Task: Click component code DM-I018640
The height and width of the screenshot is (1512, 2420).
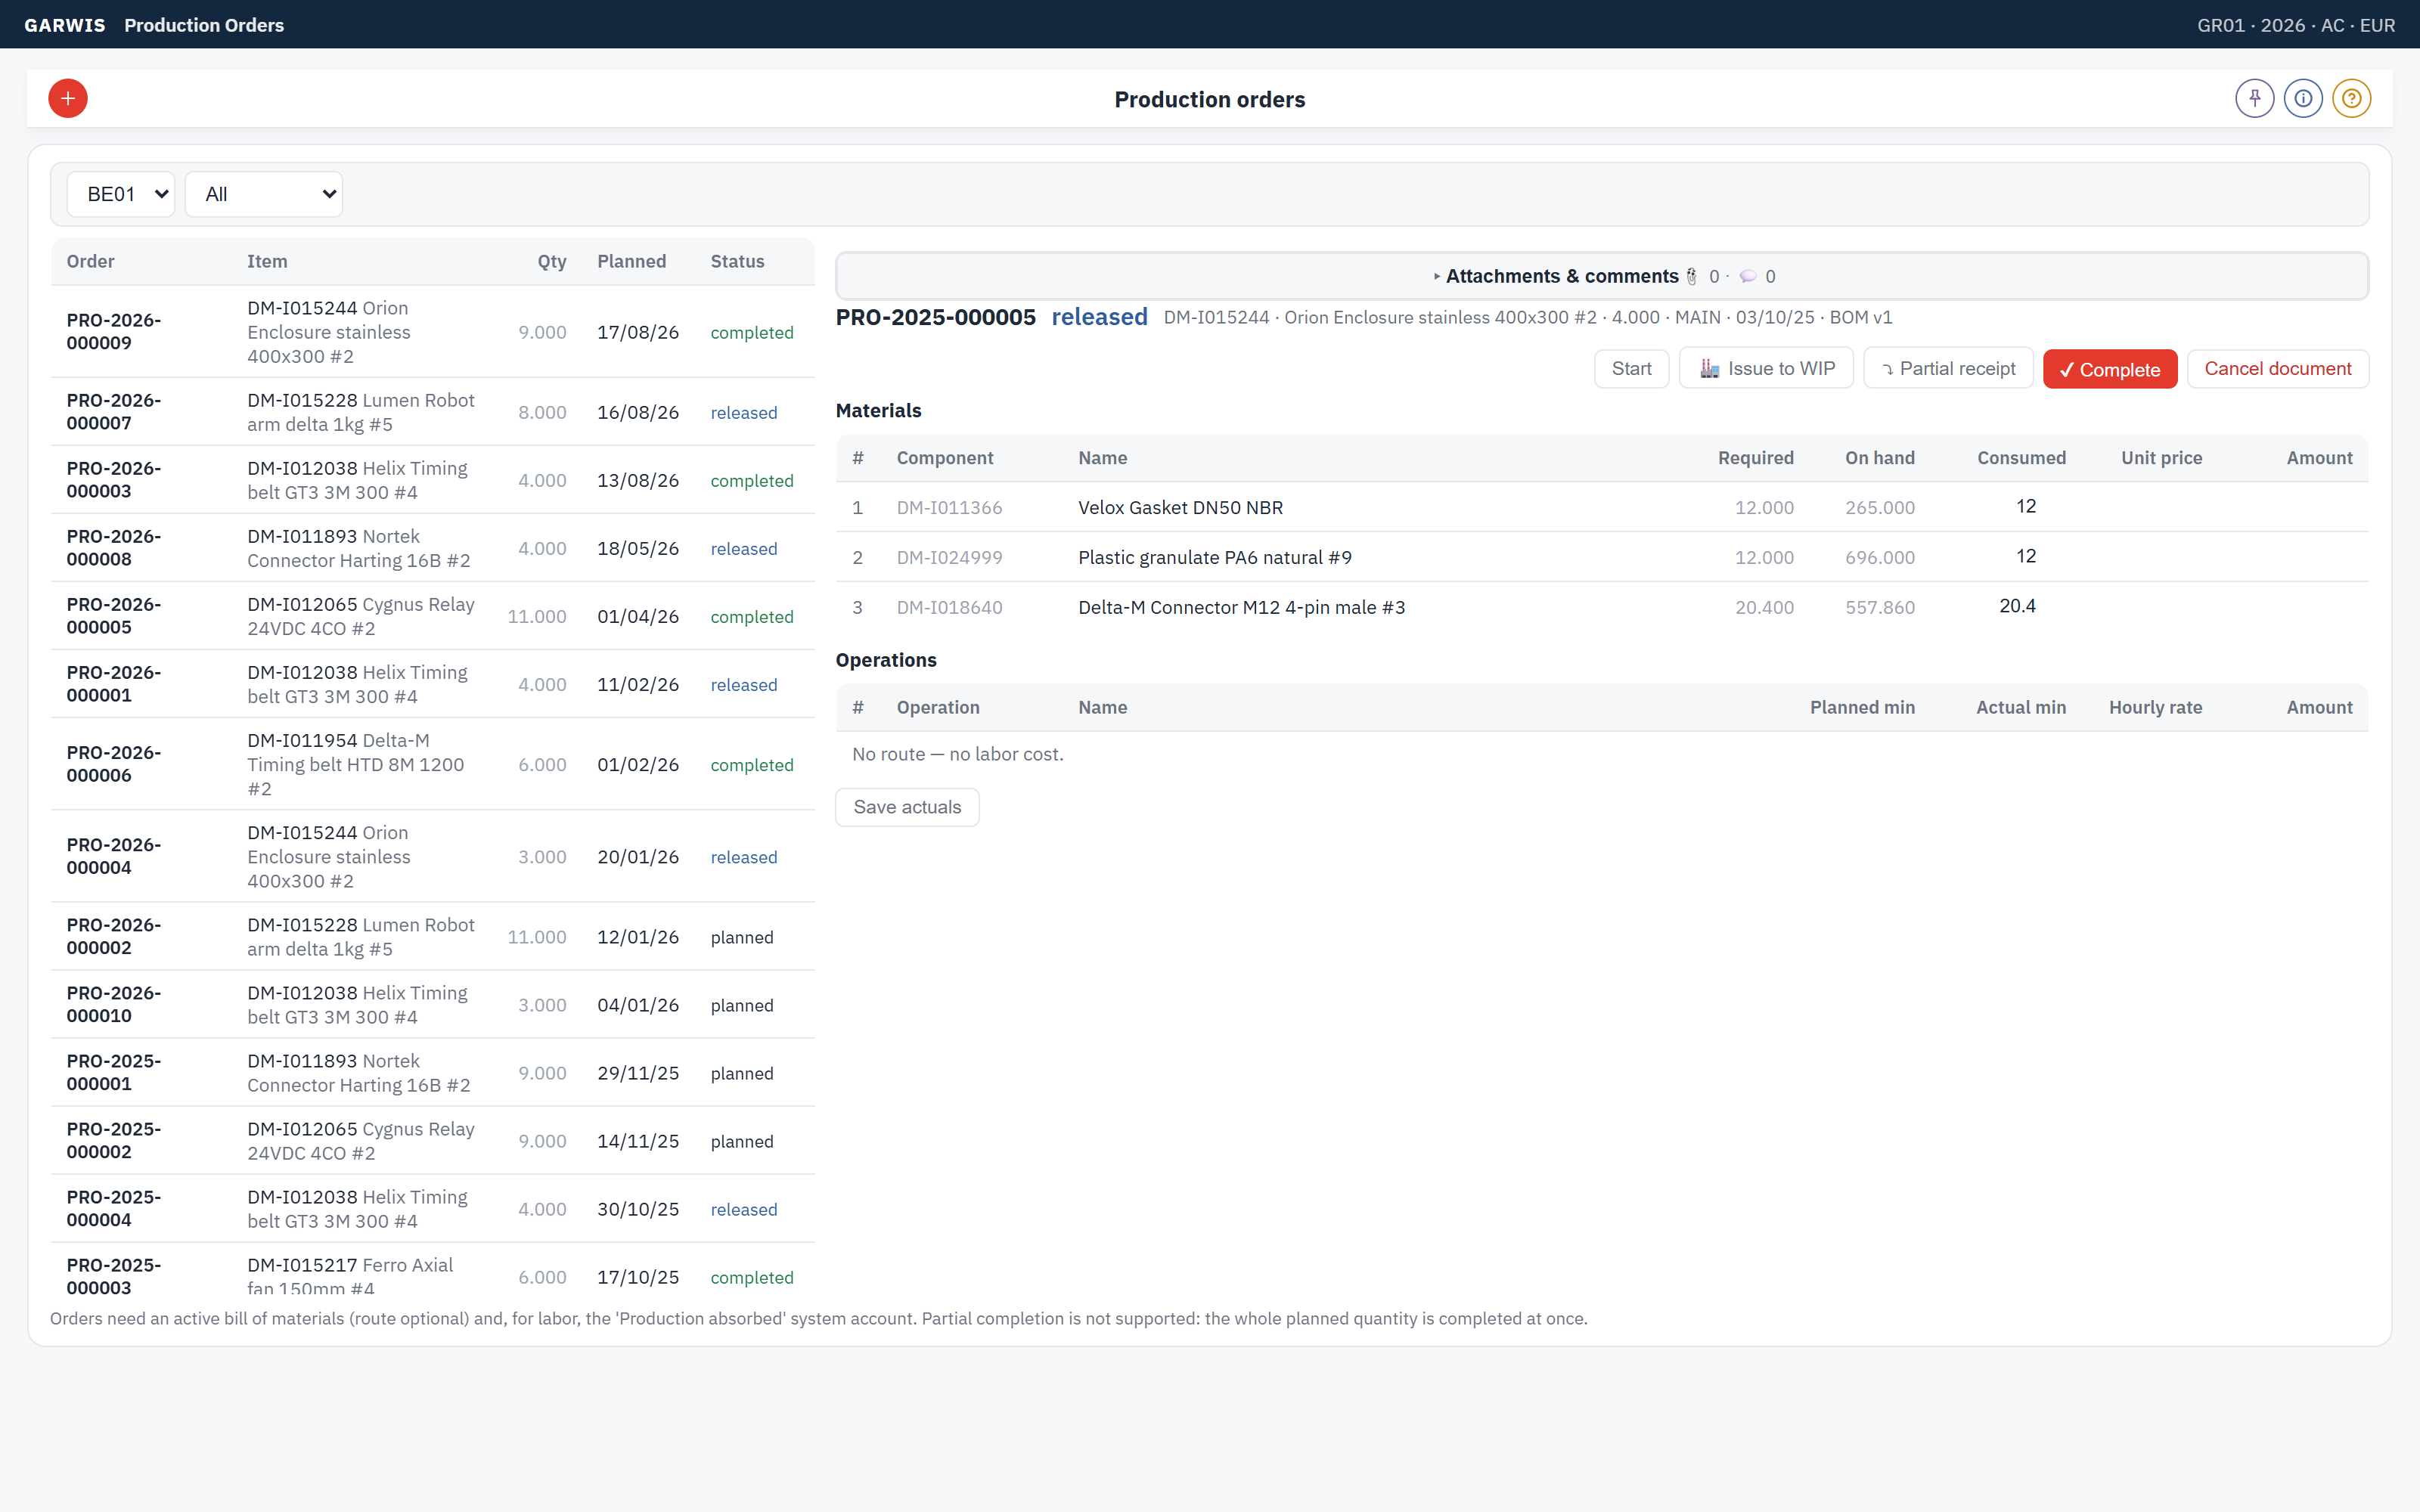Action: 949,608
